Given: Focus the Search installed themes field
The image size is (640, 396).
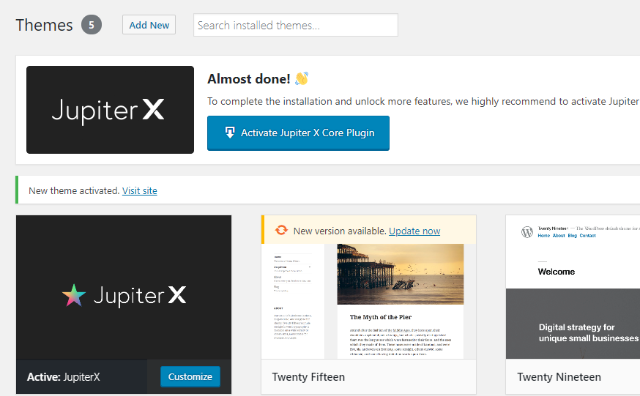Looking at the screenshot, I should 296,25.
